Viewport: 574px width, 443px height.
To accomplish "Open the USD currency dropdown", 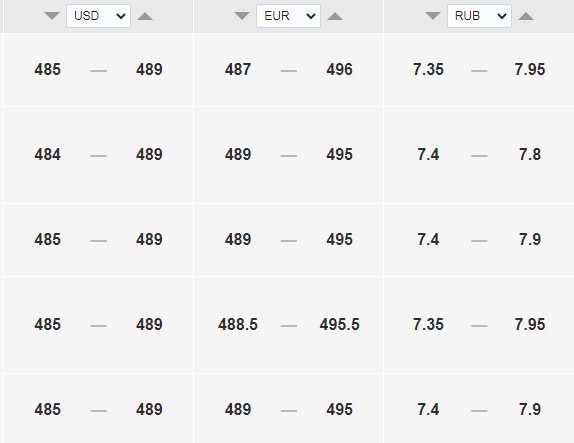I will (x=98, y=16).
